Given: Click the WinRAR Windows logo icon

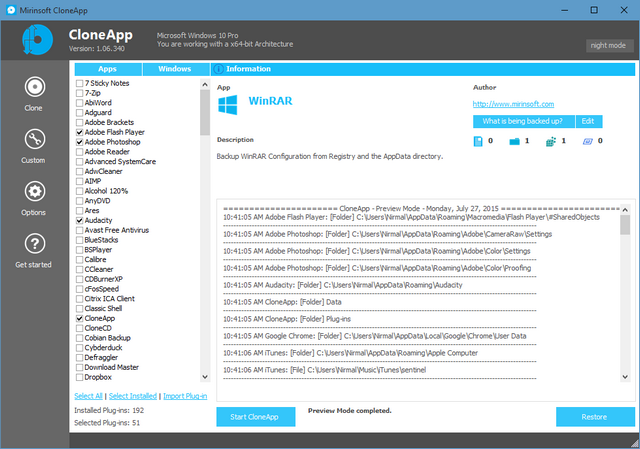Looking at the screenshot, I should 228,105.
